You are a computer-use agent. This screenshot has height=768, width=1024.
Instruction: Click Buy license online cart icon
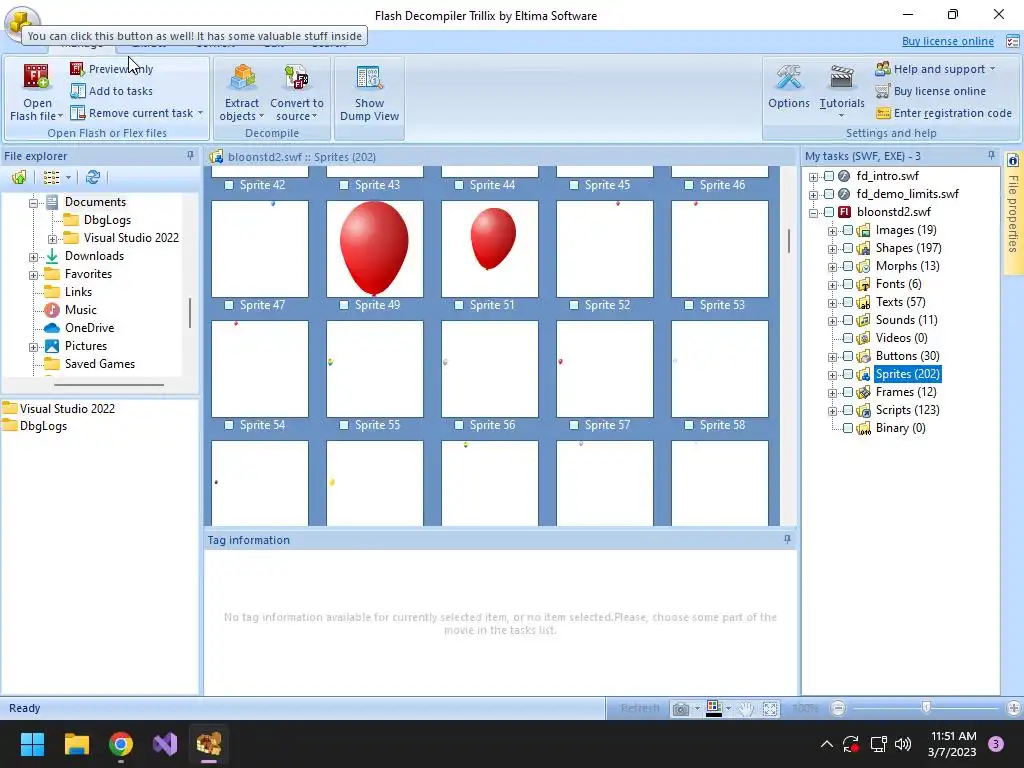[x=883, y=91]
